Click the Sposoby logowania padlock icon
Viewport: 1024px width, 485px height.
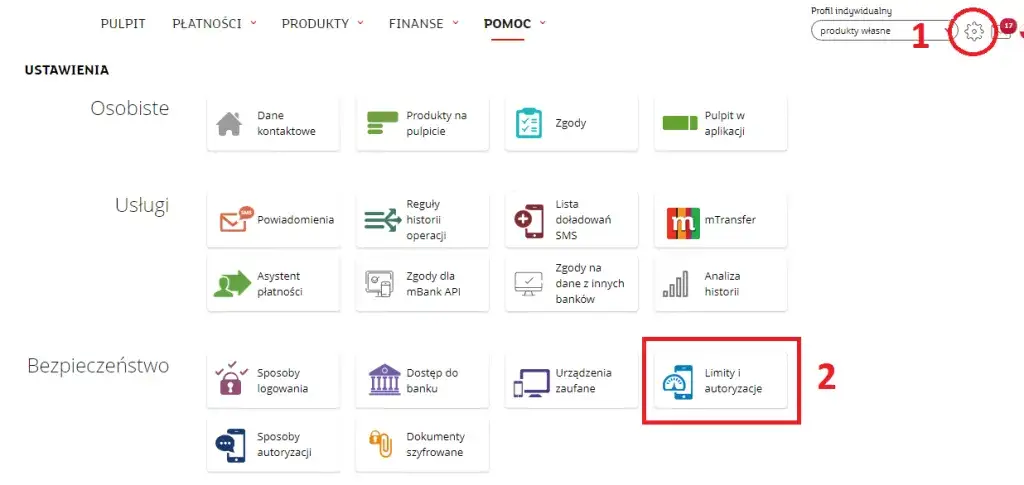[233, 381]
